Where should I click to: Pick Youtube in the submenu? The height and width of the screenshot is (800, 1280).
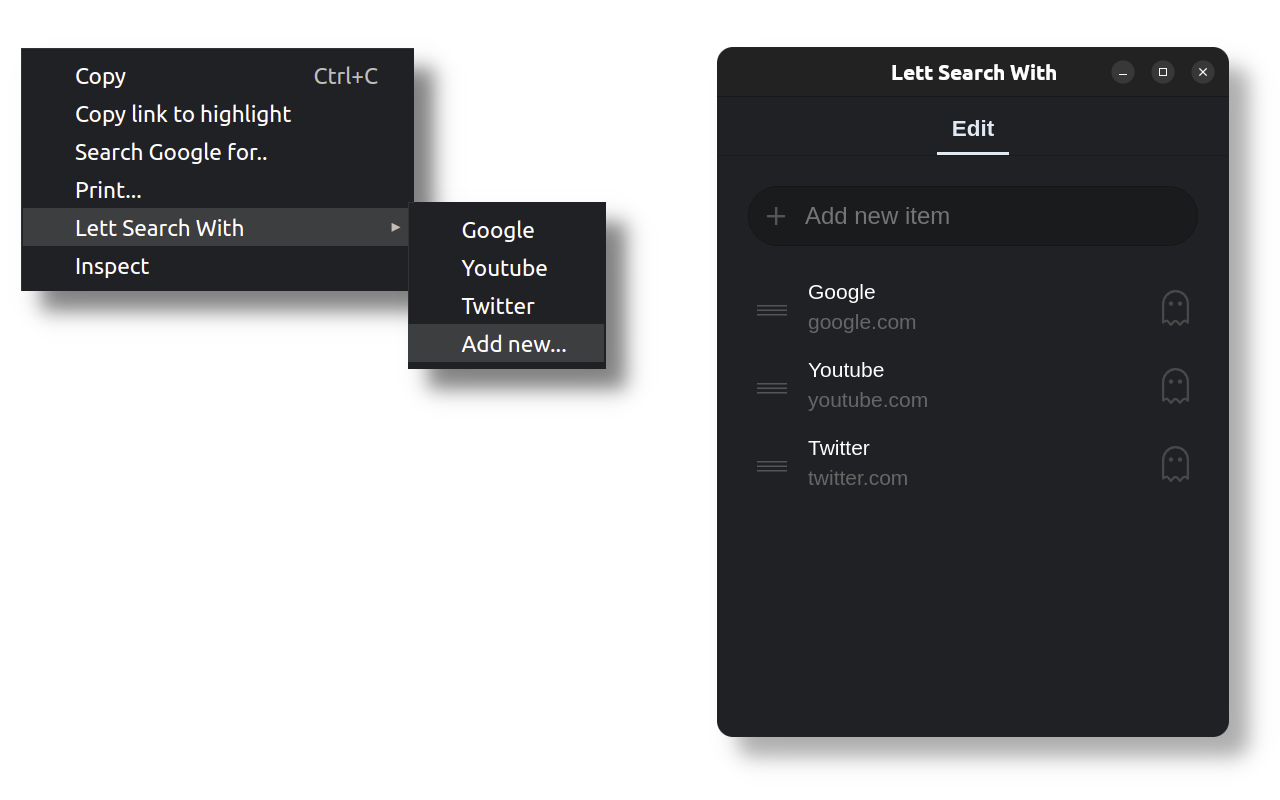[504, 268]
